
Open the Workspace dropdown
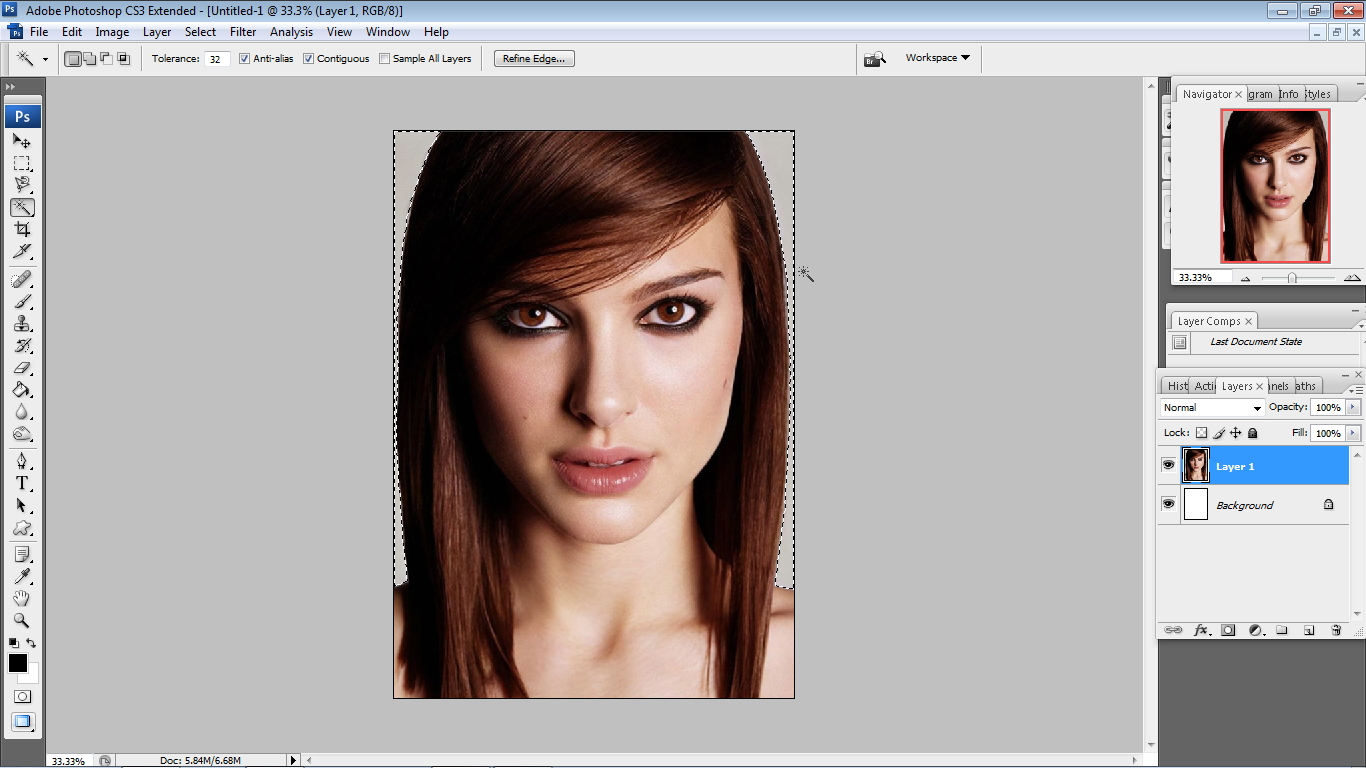pyautogui.click(x=937, y=58)
